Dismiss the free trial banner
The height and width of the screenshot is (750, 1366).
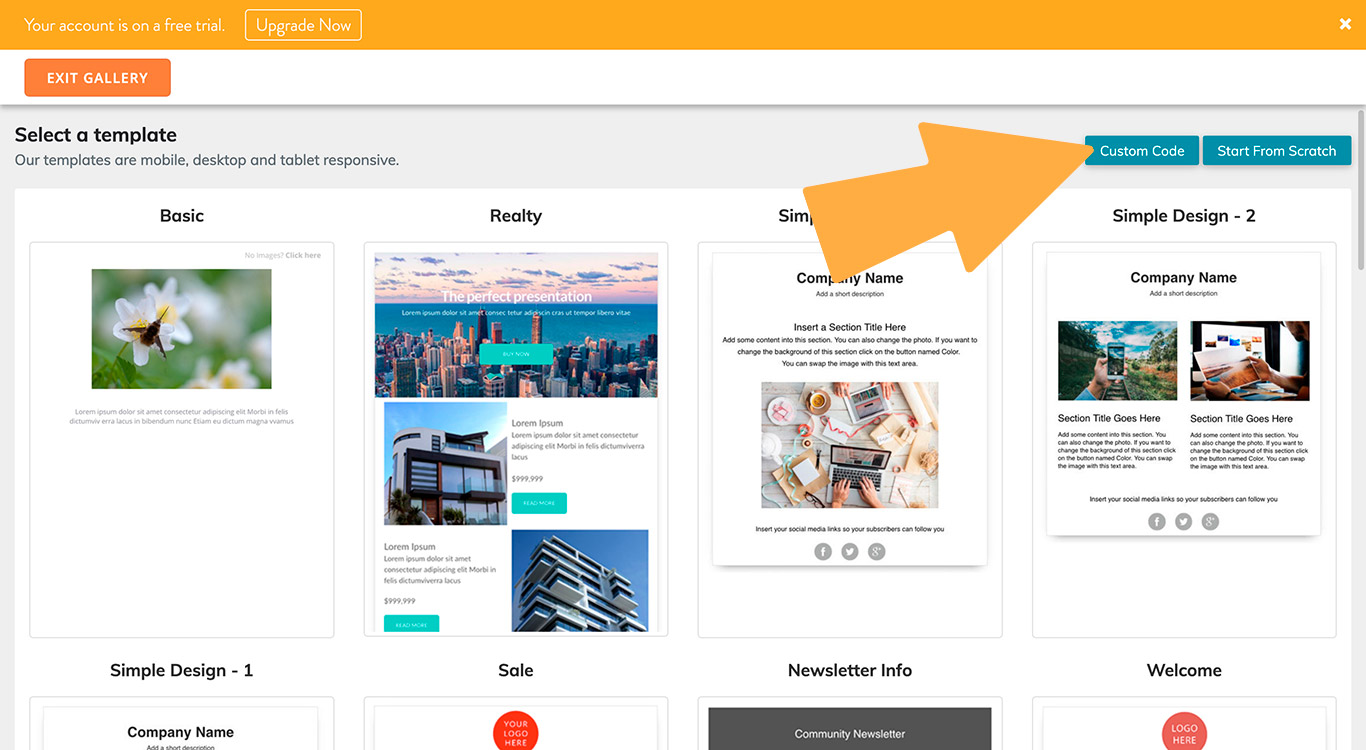1345,24
